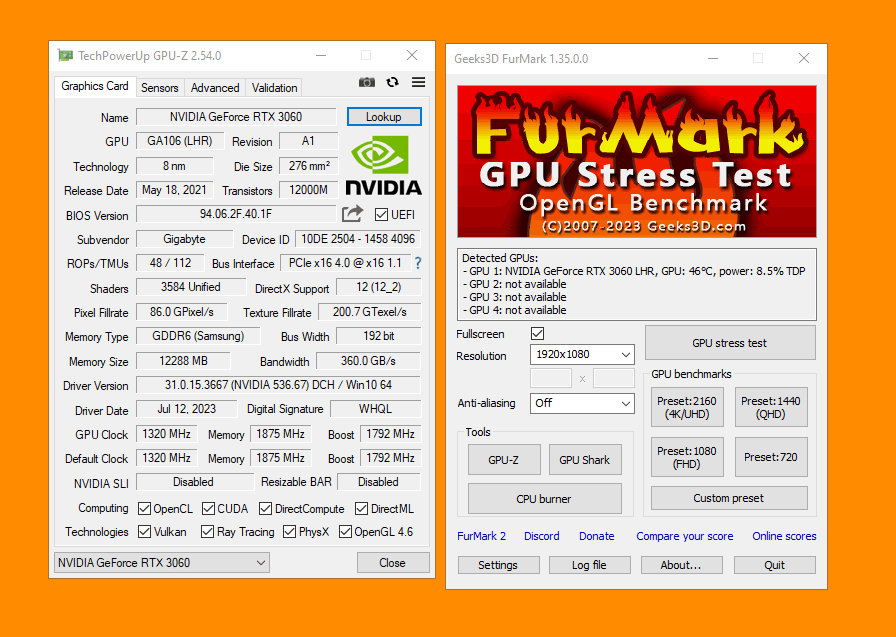Open the Discord link

coord(542,536)
